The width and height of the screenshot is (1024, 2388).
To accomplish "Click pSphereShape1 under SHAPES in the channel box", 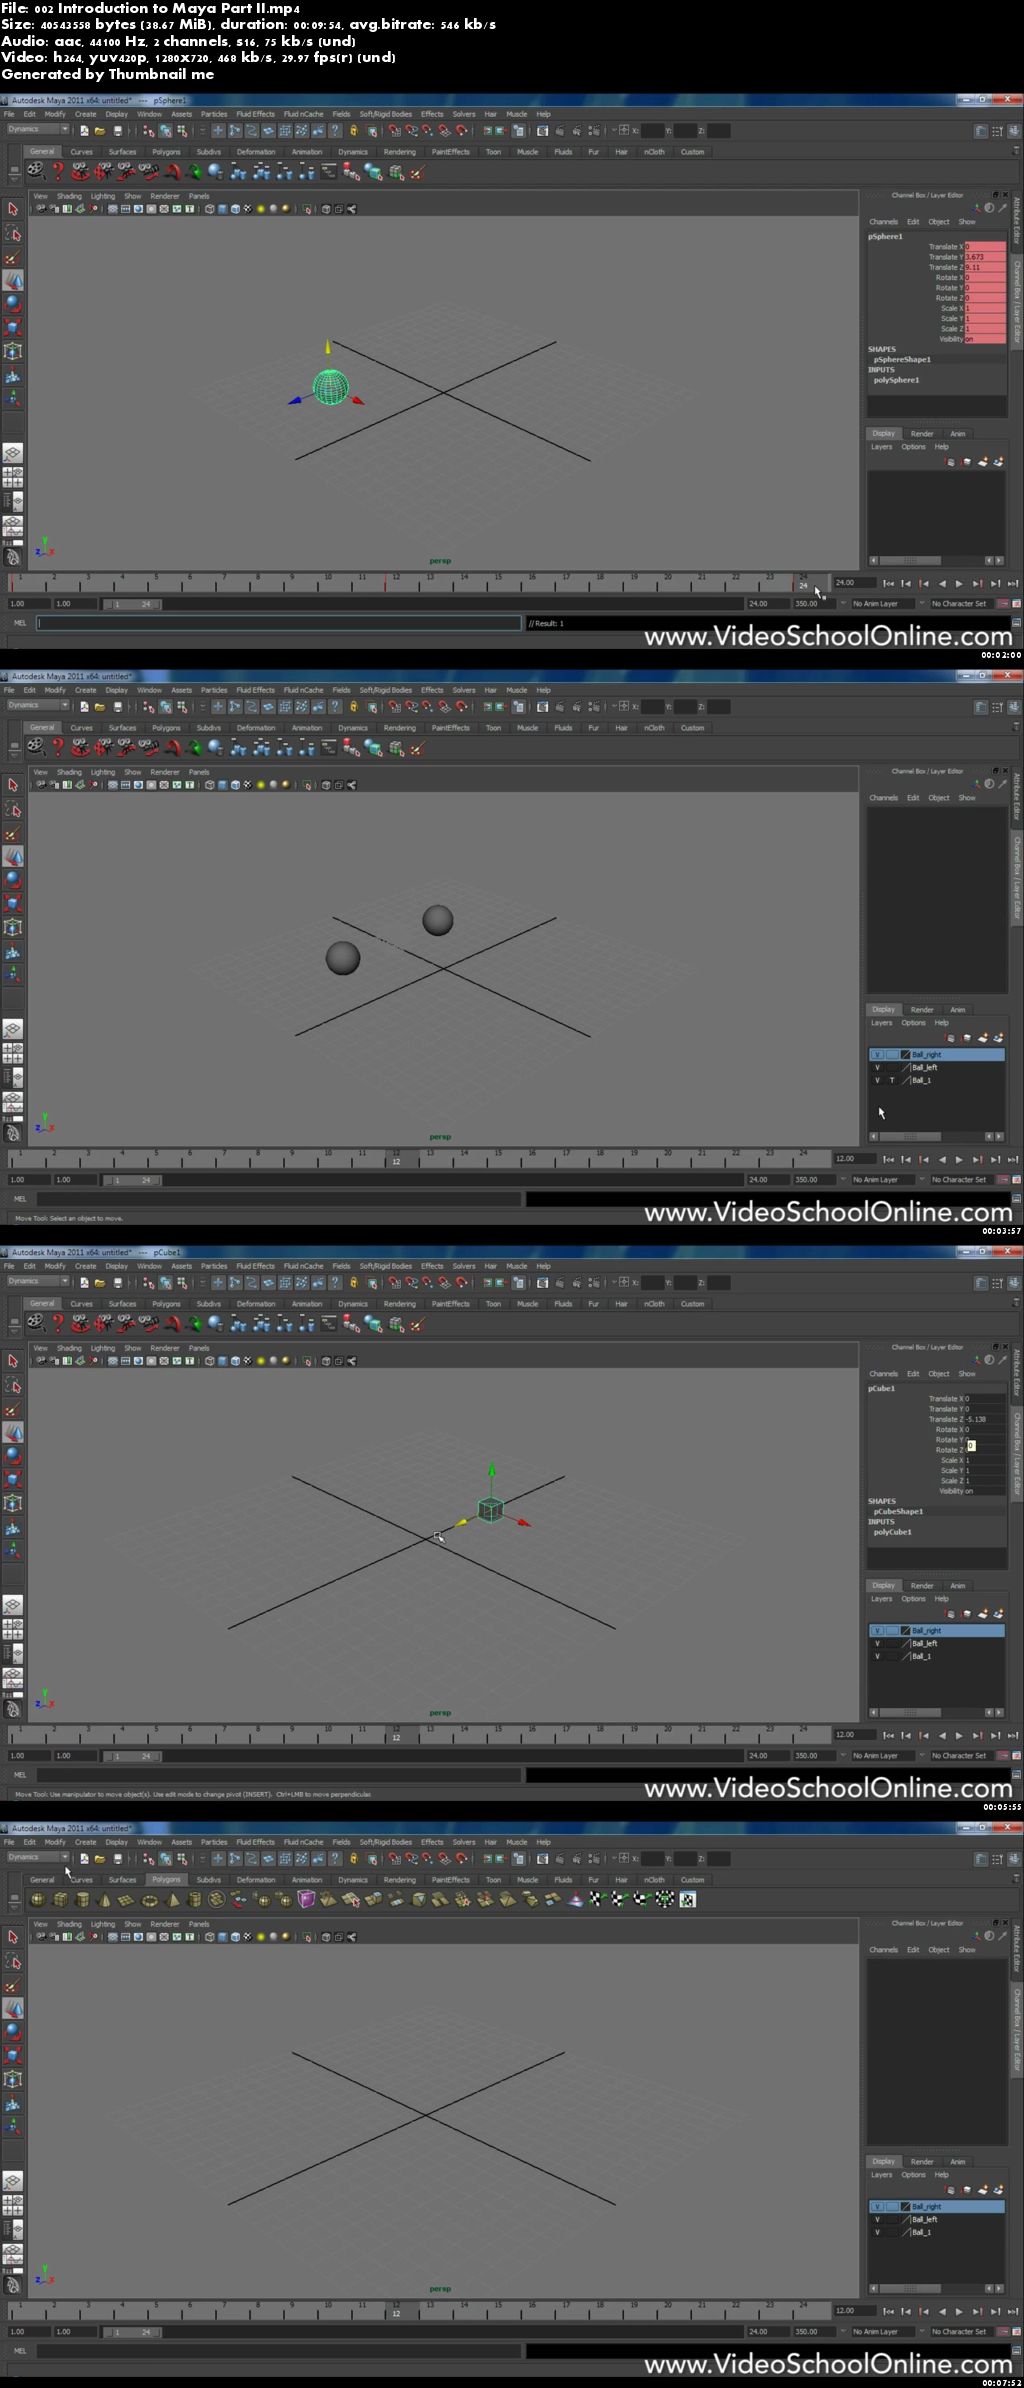I will pos(902,359).
